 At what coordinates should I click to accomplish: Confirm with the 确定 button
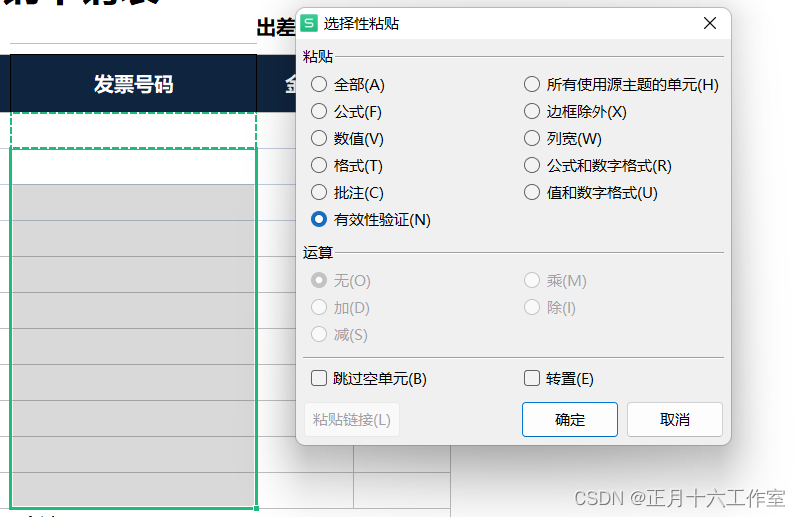569,420
